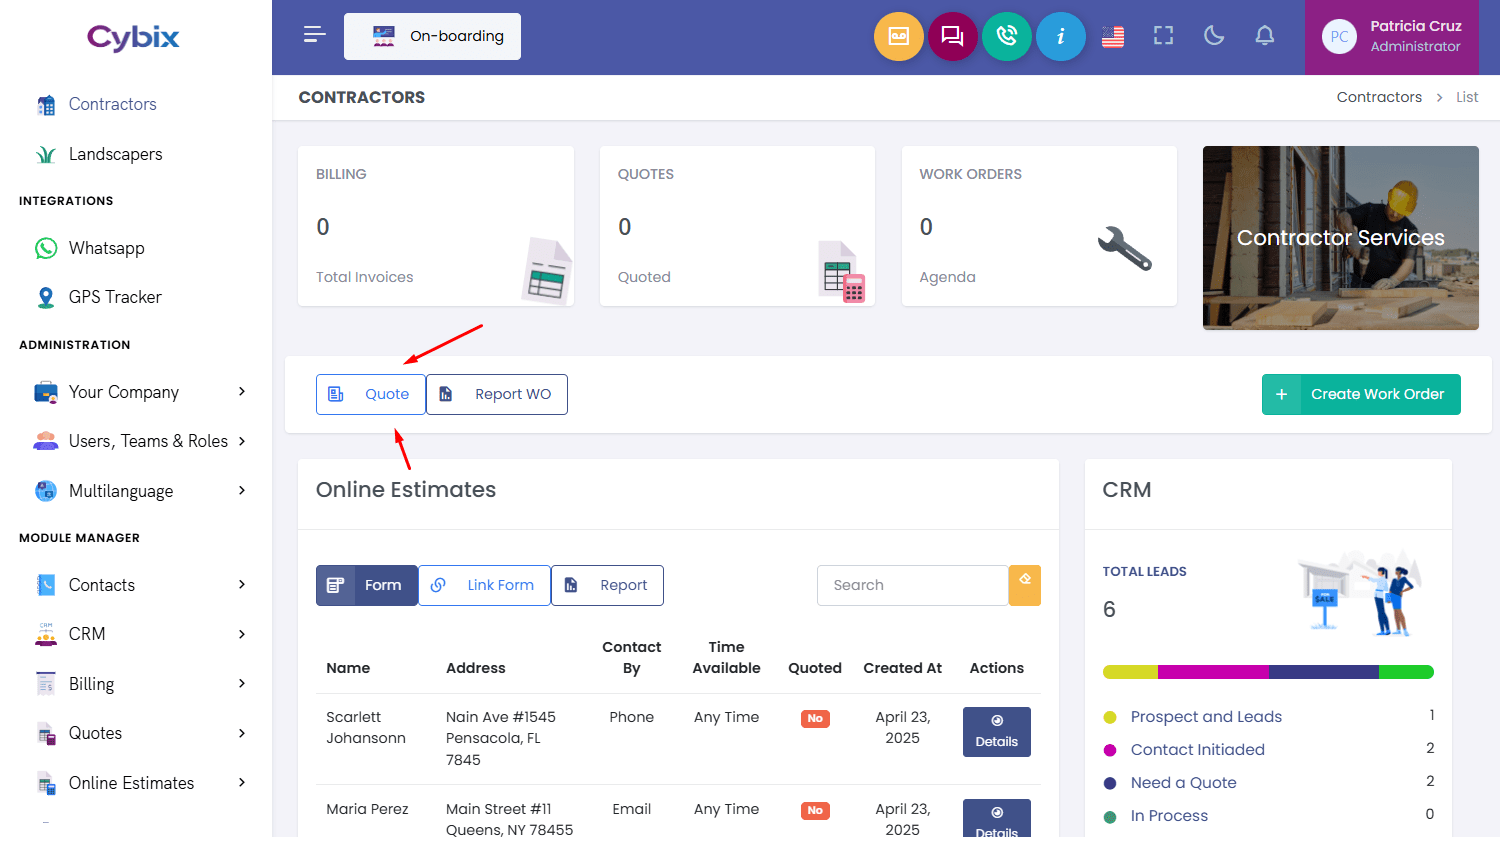Expand Multilanguage submenu chevron
The height and width of the screenshot is (841, 1500).
coord(242,490)
